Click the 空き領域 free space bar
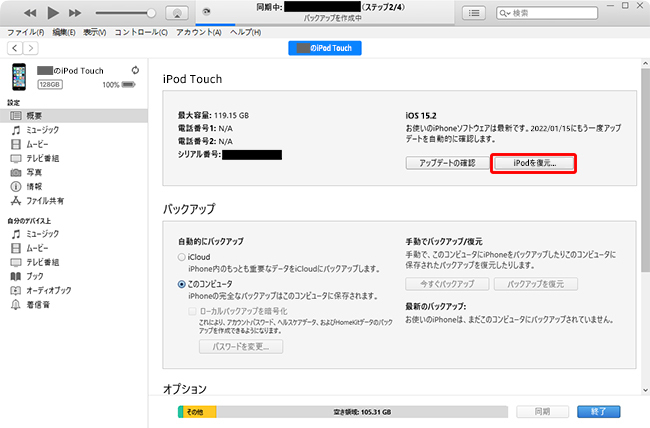Screen dimensions: 650x428 (362, 412)
